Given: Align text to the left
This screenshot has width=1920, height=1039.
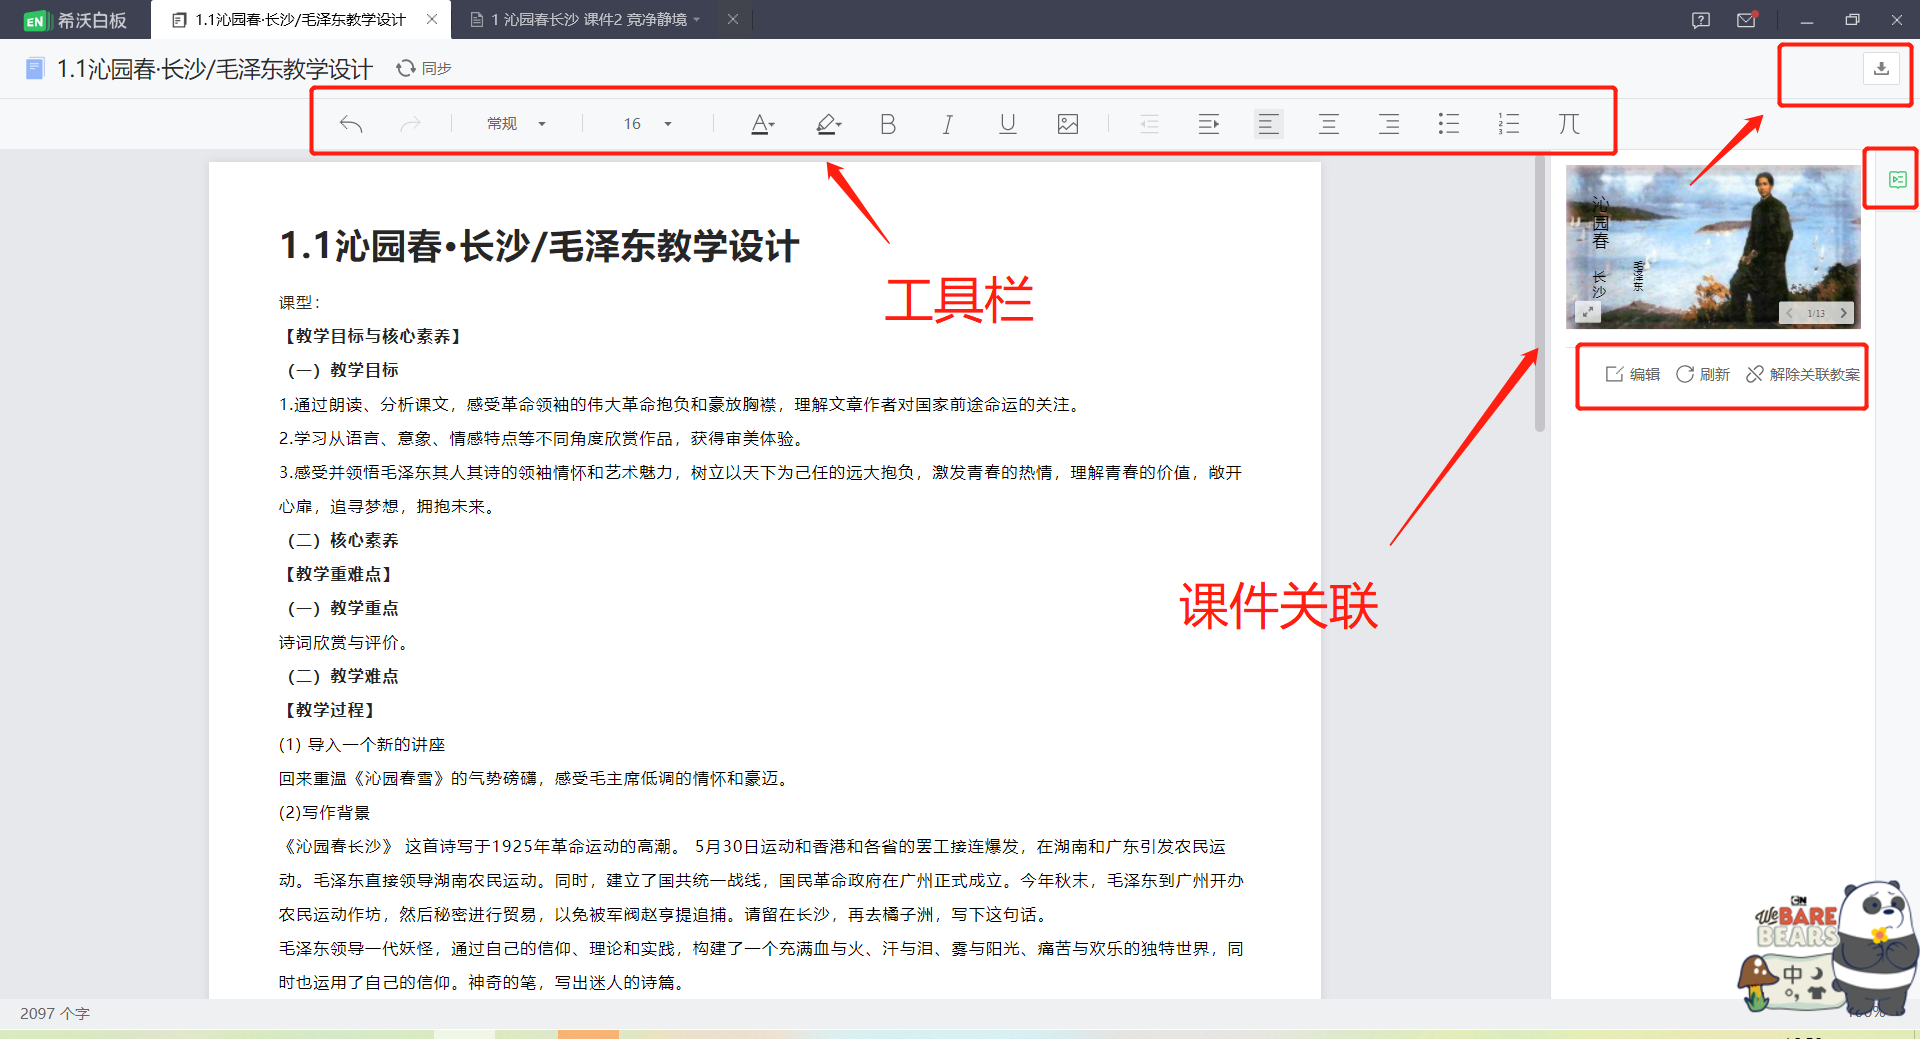Looking at the screenshot, I should tap(1268, 124).
